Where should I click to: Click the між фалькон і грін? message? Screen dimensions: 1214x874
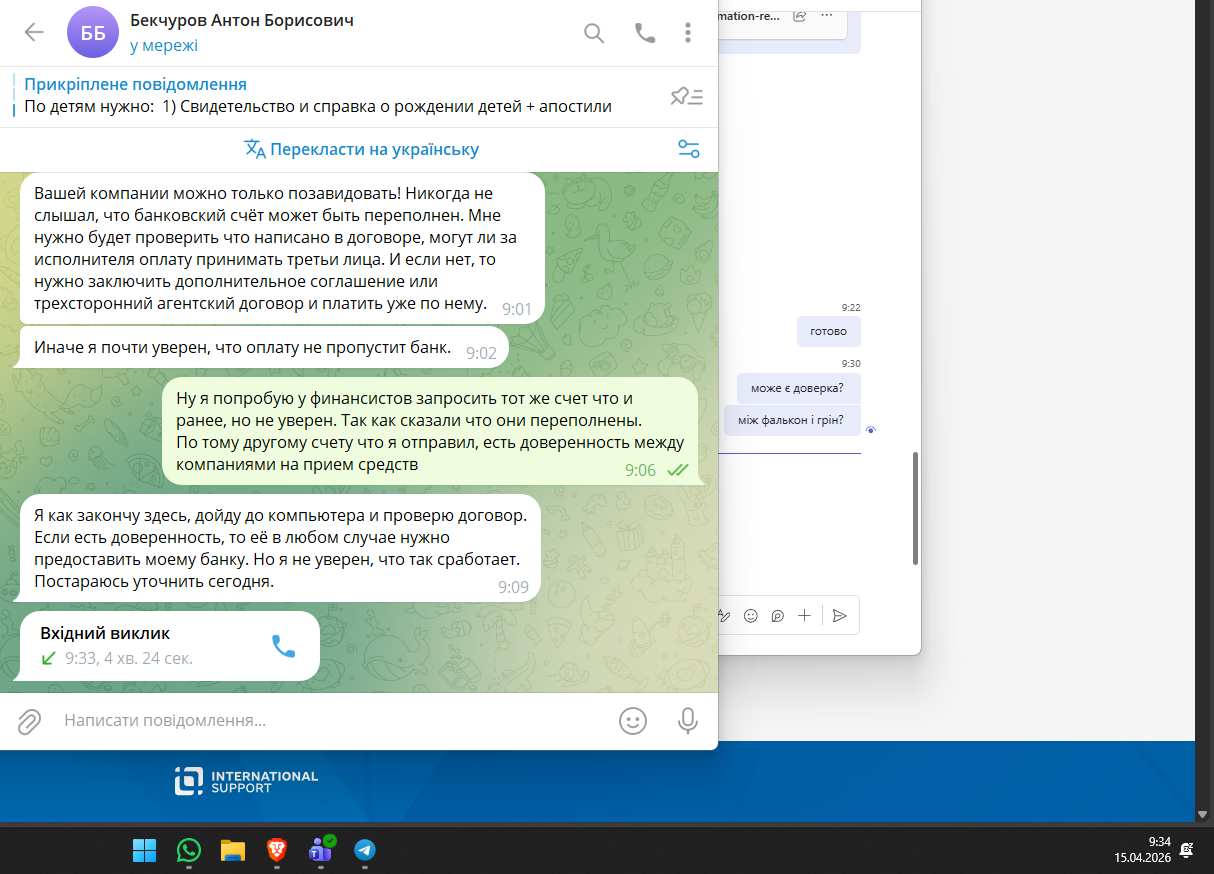792,420
